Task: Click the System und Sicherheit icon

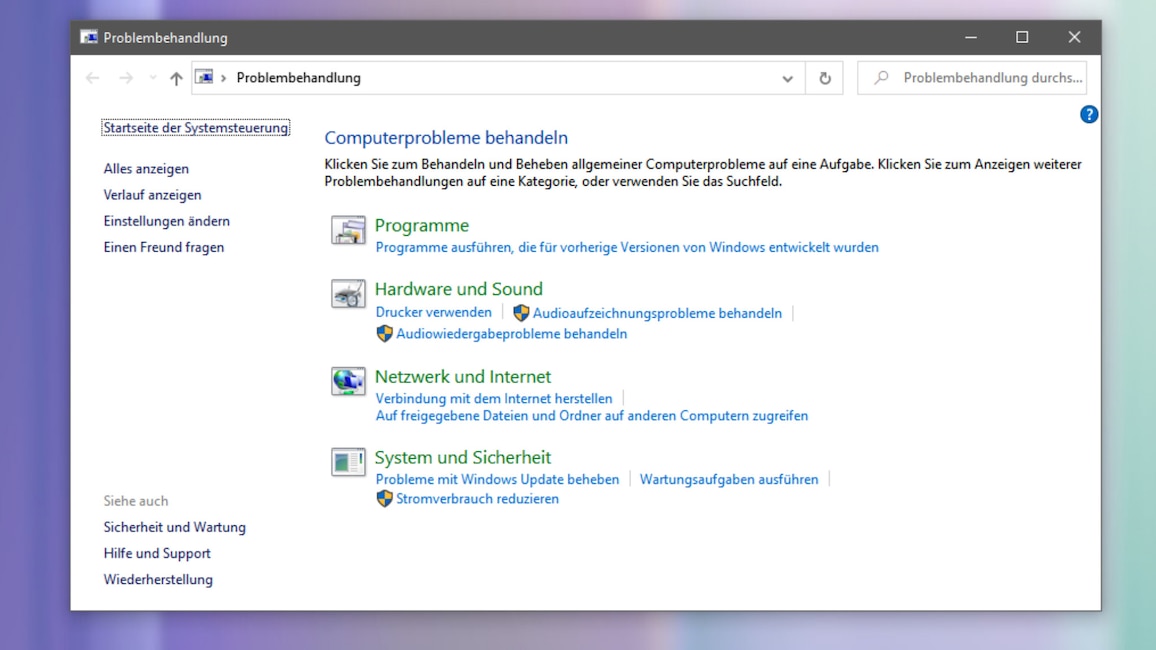Action: [348, 462]
